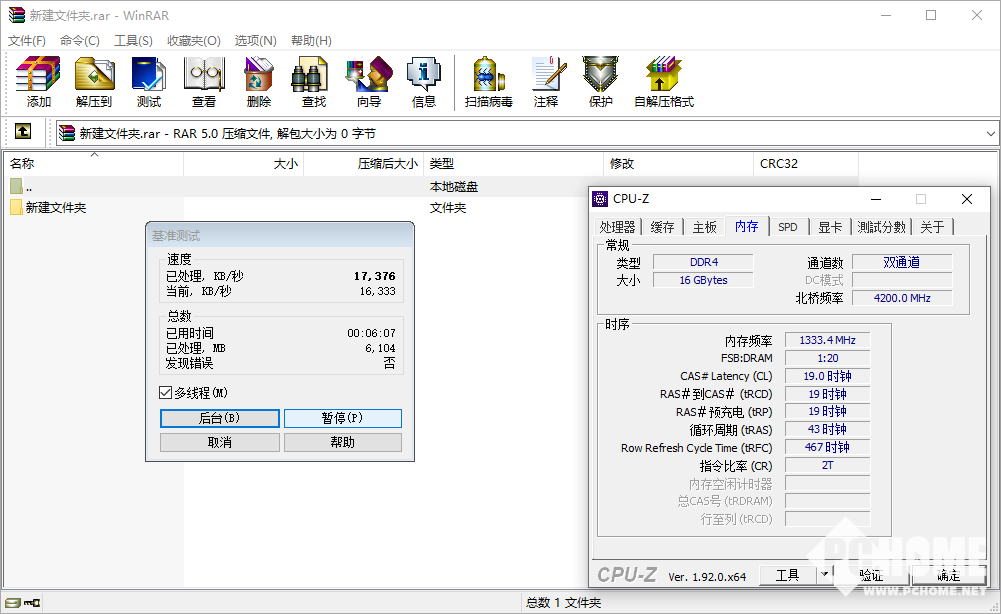Open the 查看 (View) toolbar icon
The image size is (1001, 614).
coord(204,82)
